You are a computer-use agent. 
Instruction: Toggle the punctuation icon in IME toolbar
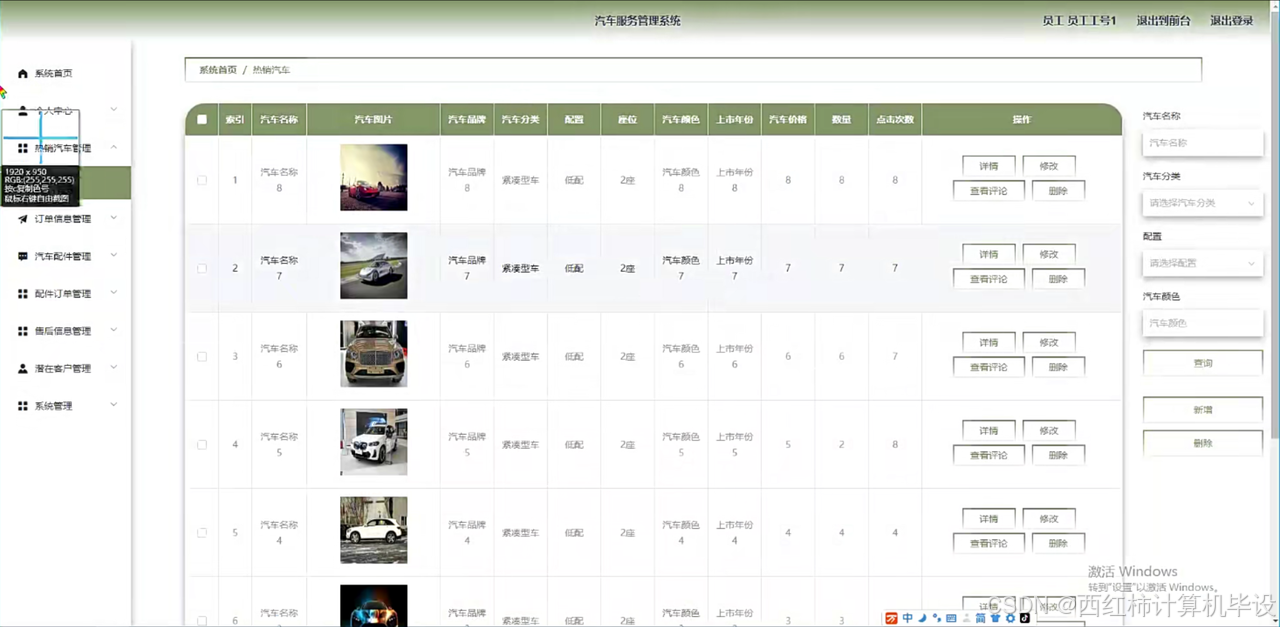point(936,618)
